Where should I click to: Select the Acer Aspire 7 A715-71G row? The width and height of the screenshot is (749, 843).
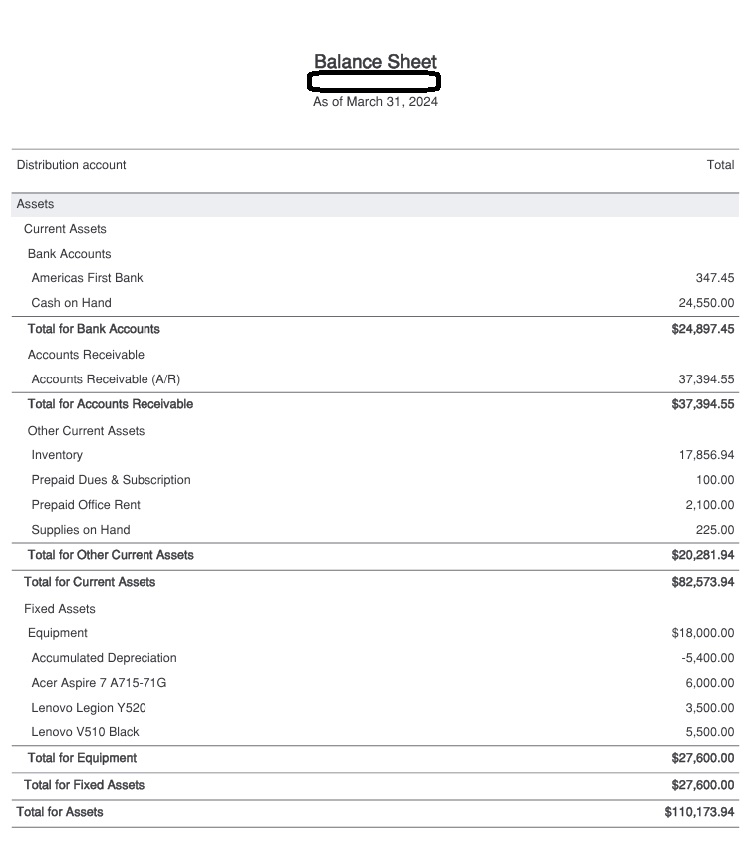point(99,683)
